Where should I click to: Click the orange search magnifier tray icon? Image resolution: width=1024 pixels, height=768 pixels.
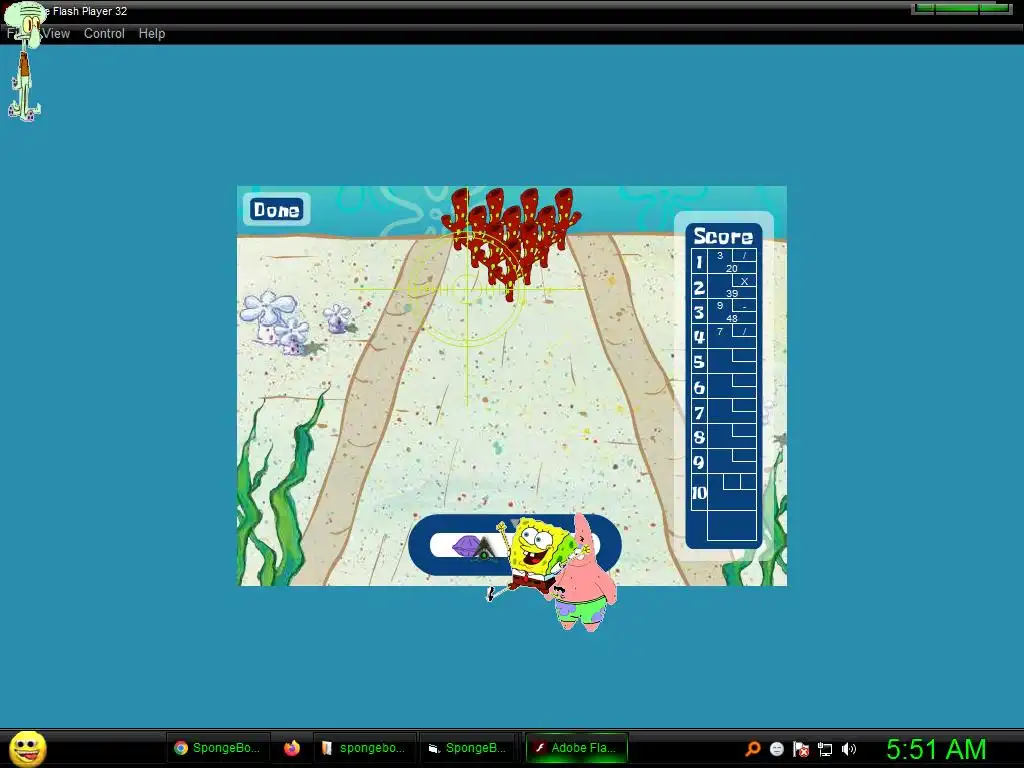752,748
